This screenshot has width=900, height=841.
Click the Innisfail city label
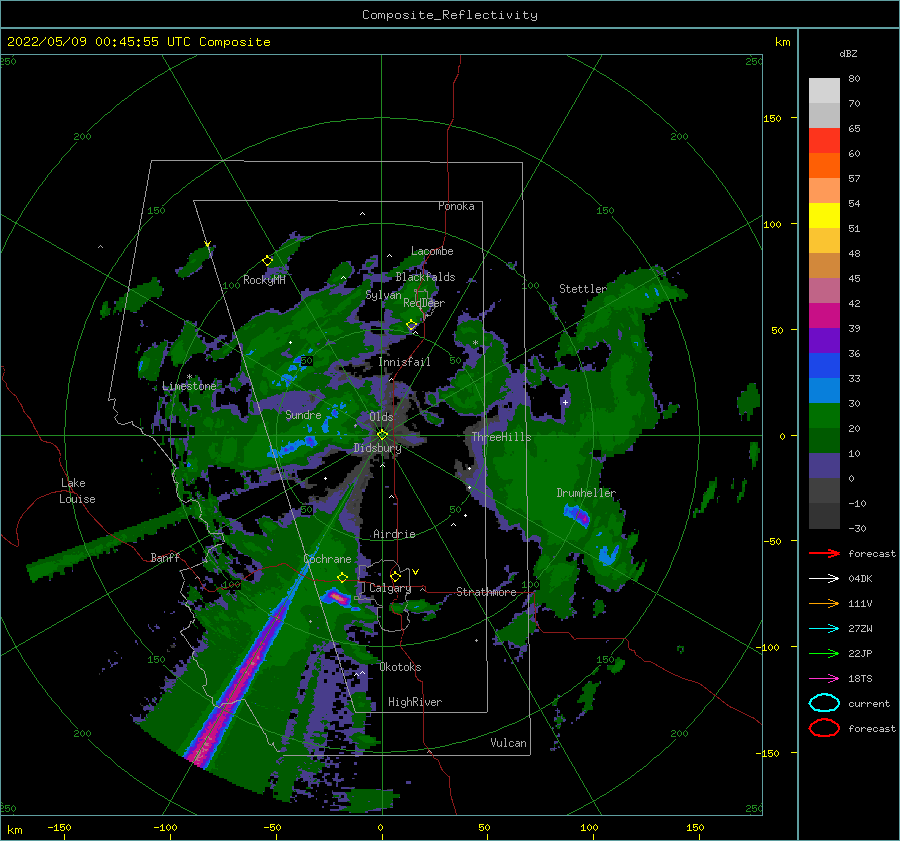coord(404,362)
